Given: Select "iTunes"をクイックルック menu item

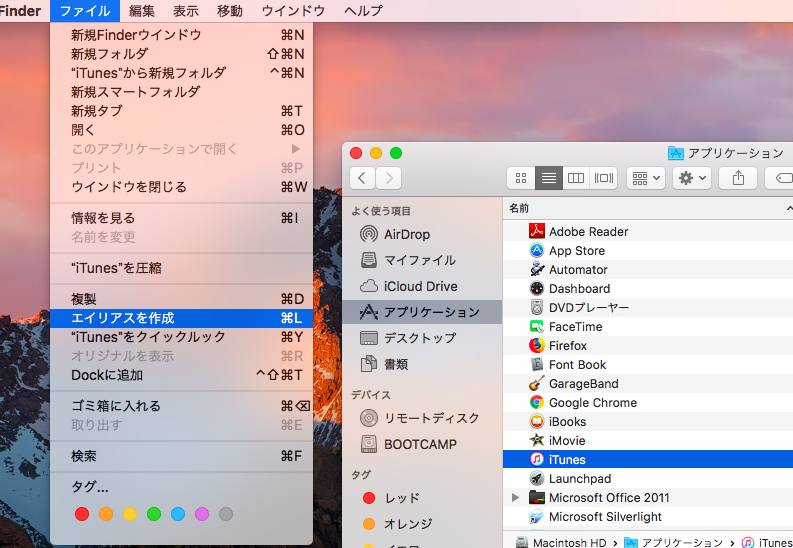Looking at the screenshot, I should pos(182,337).
